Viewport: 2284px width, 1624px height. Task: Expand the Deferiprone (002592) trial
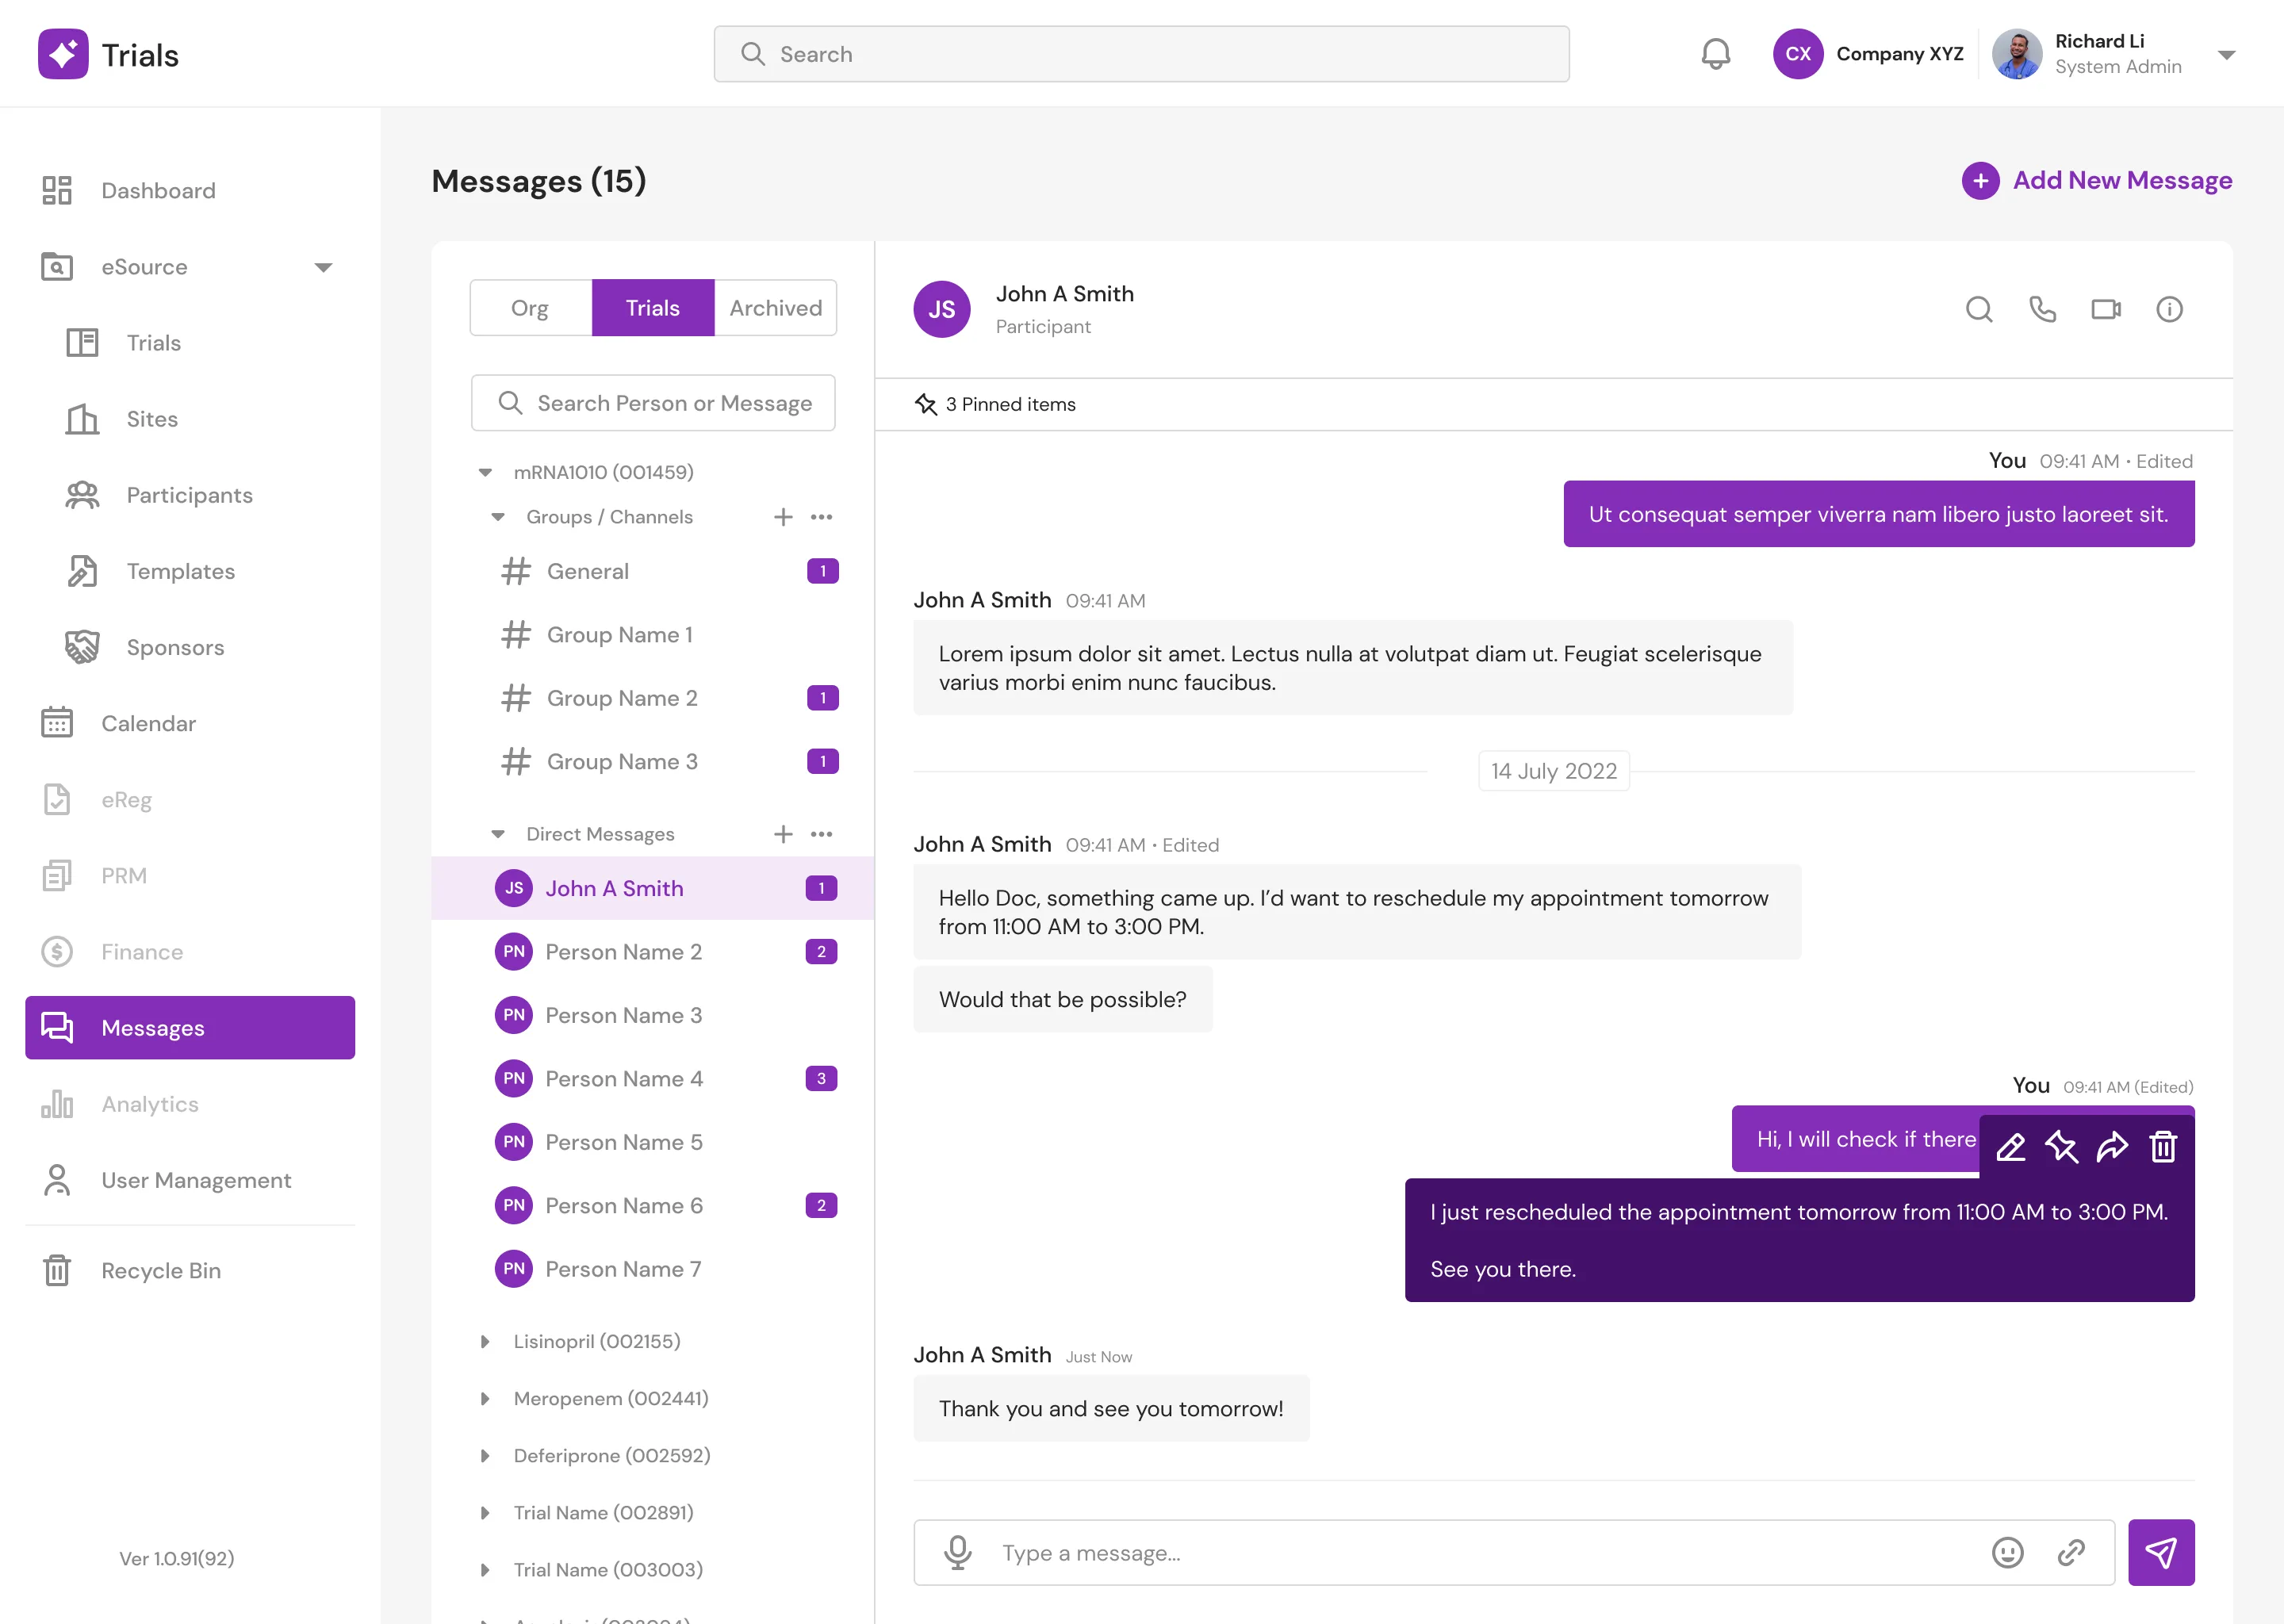(485, 1455)
